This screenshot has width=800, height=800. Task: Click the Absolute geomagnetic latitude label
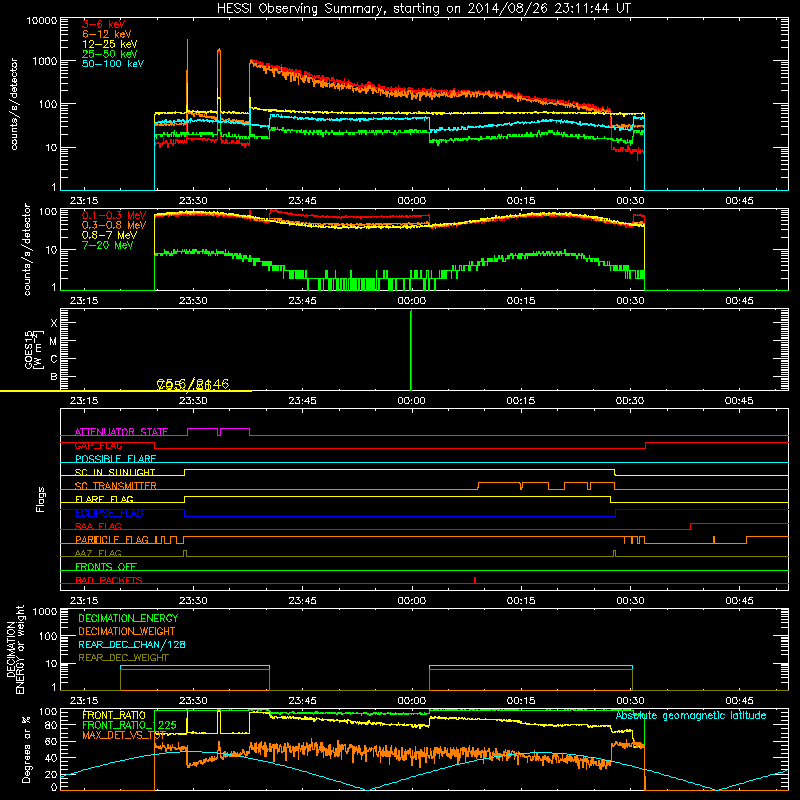[691, 715]
